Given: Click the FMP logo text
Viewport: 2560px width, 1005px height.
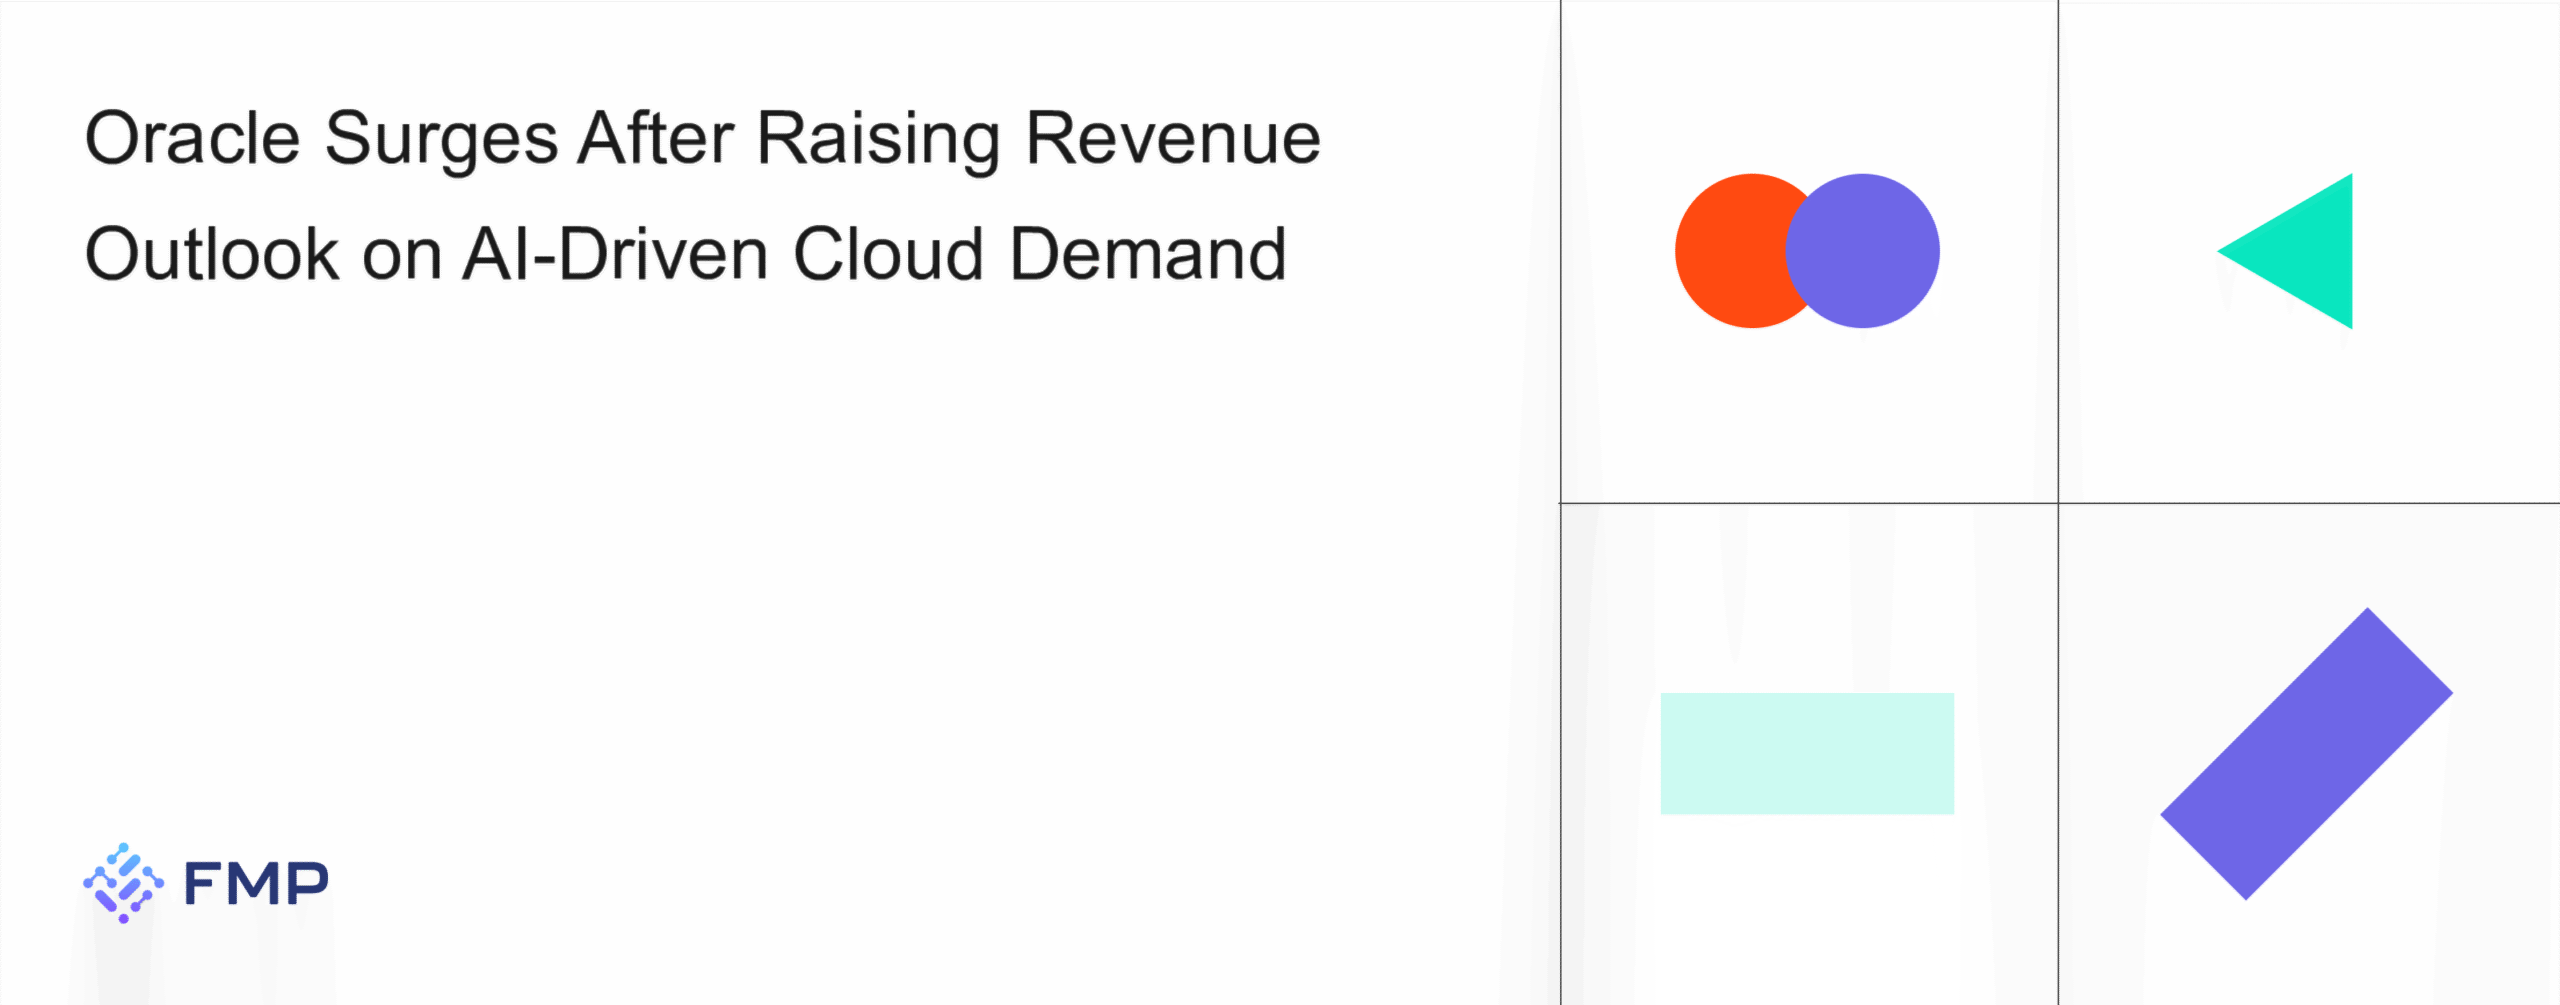Looking at the screenshot, I should [256, 884].
